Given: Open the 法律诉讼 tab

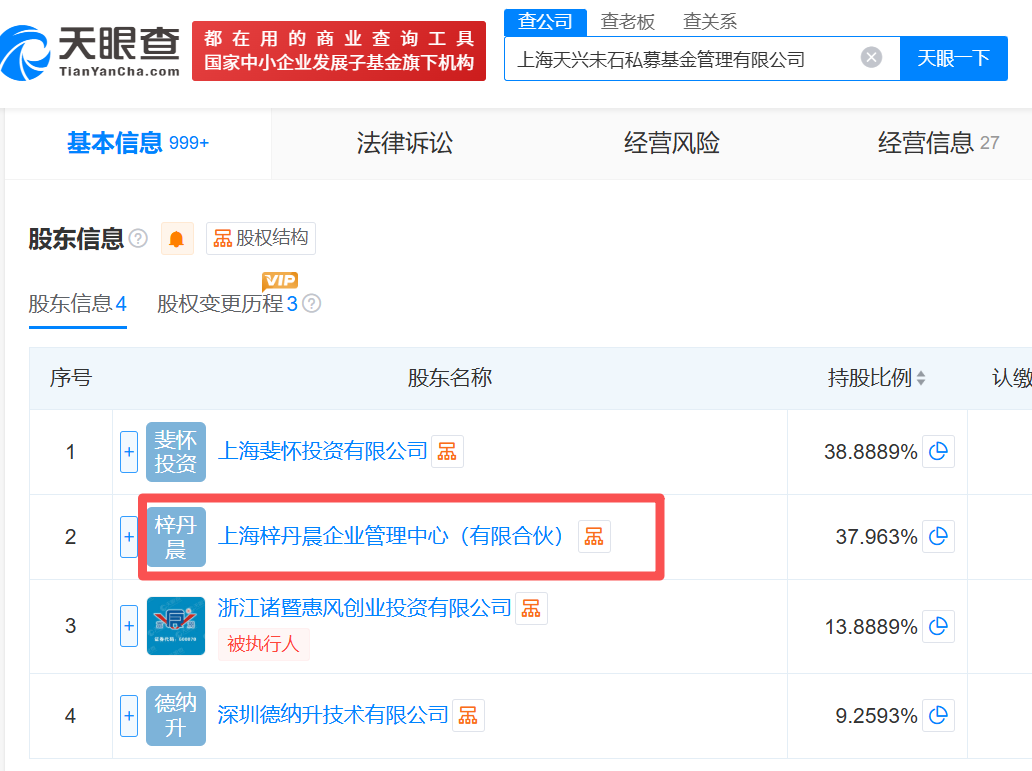Looking at the screenshot, I should [404, 143].
